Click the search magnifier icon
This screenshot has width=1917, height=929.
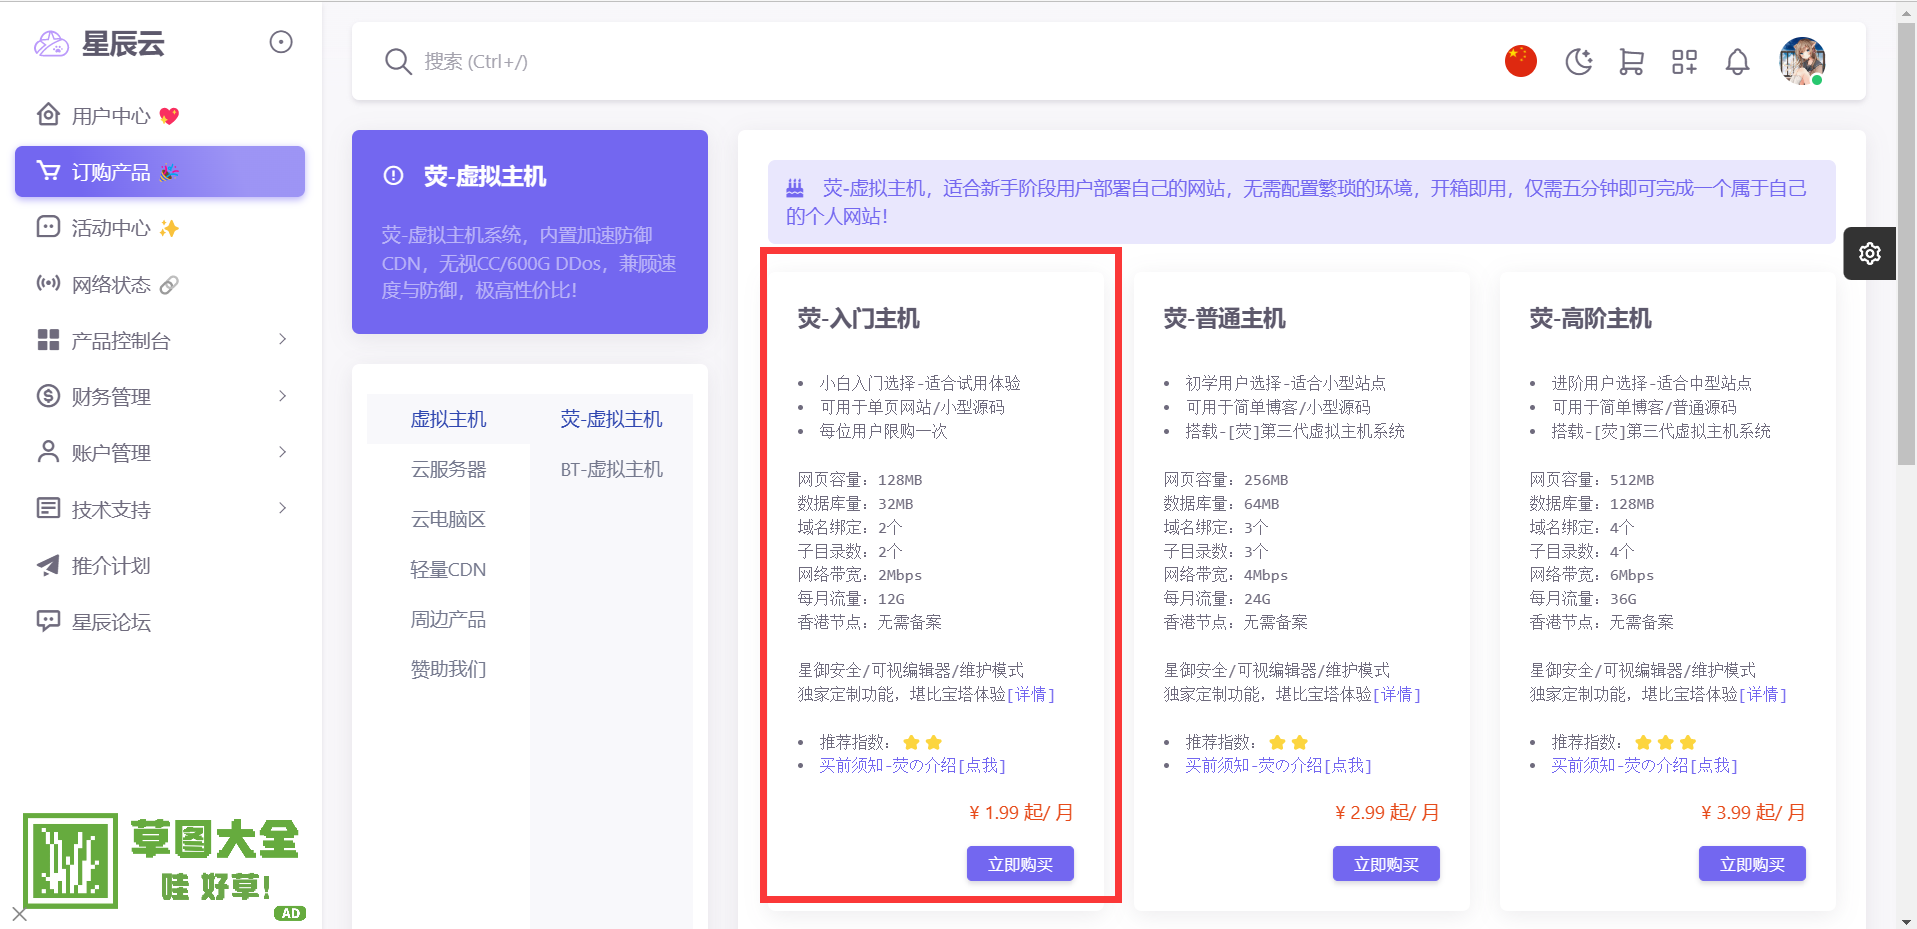click(x=398, y=62)
